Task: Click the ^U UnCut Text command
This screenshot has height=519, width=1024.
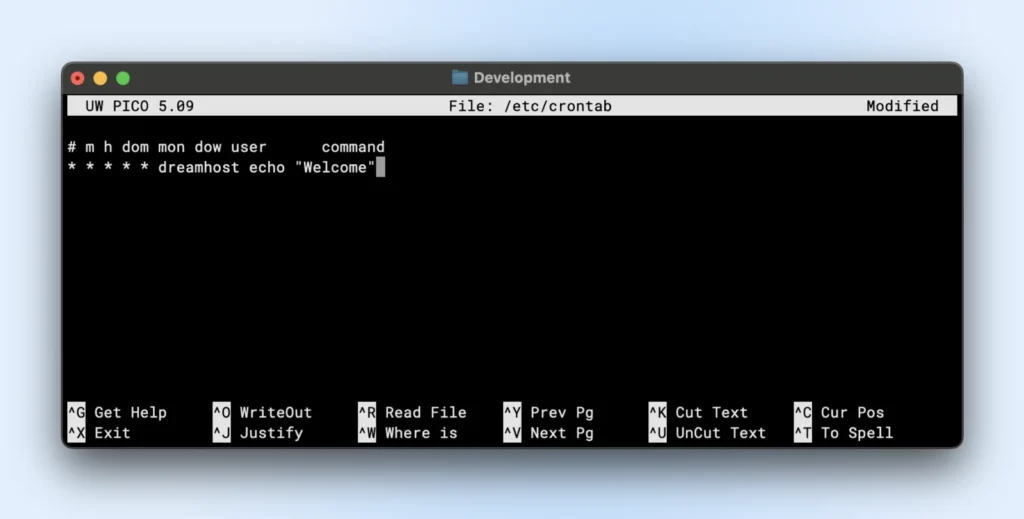Action: coord(706,433)
